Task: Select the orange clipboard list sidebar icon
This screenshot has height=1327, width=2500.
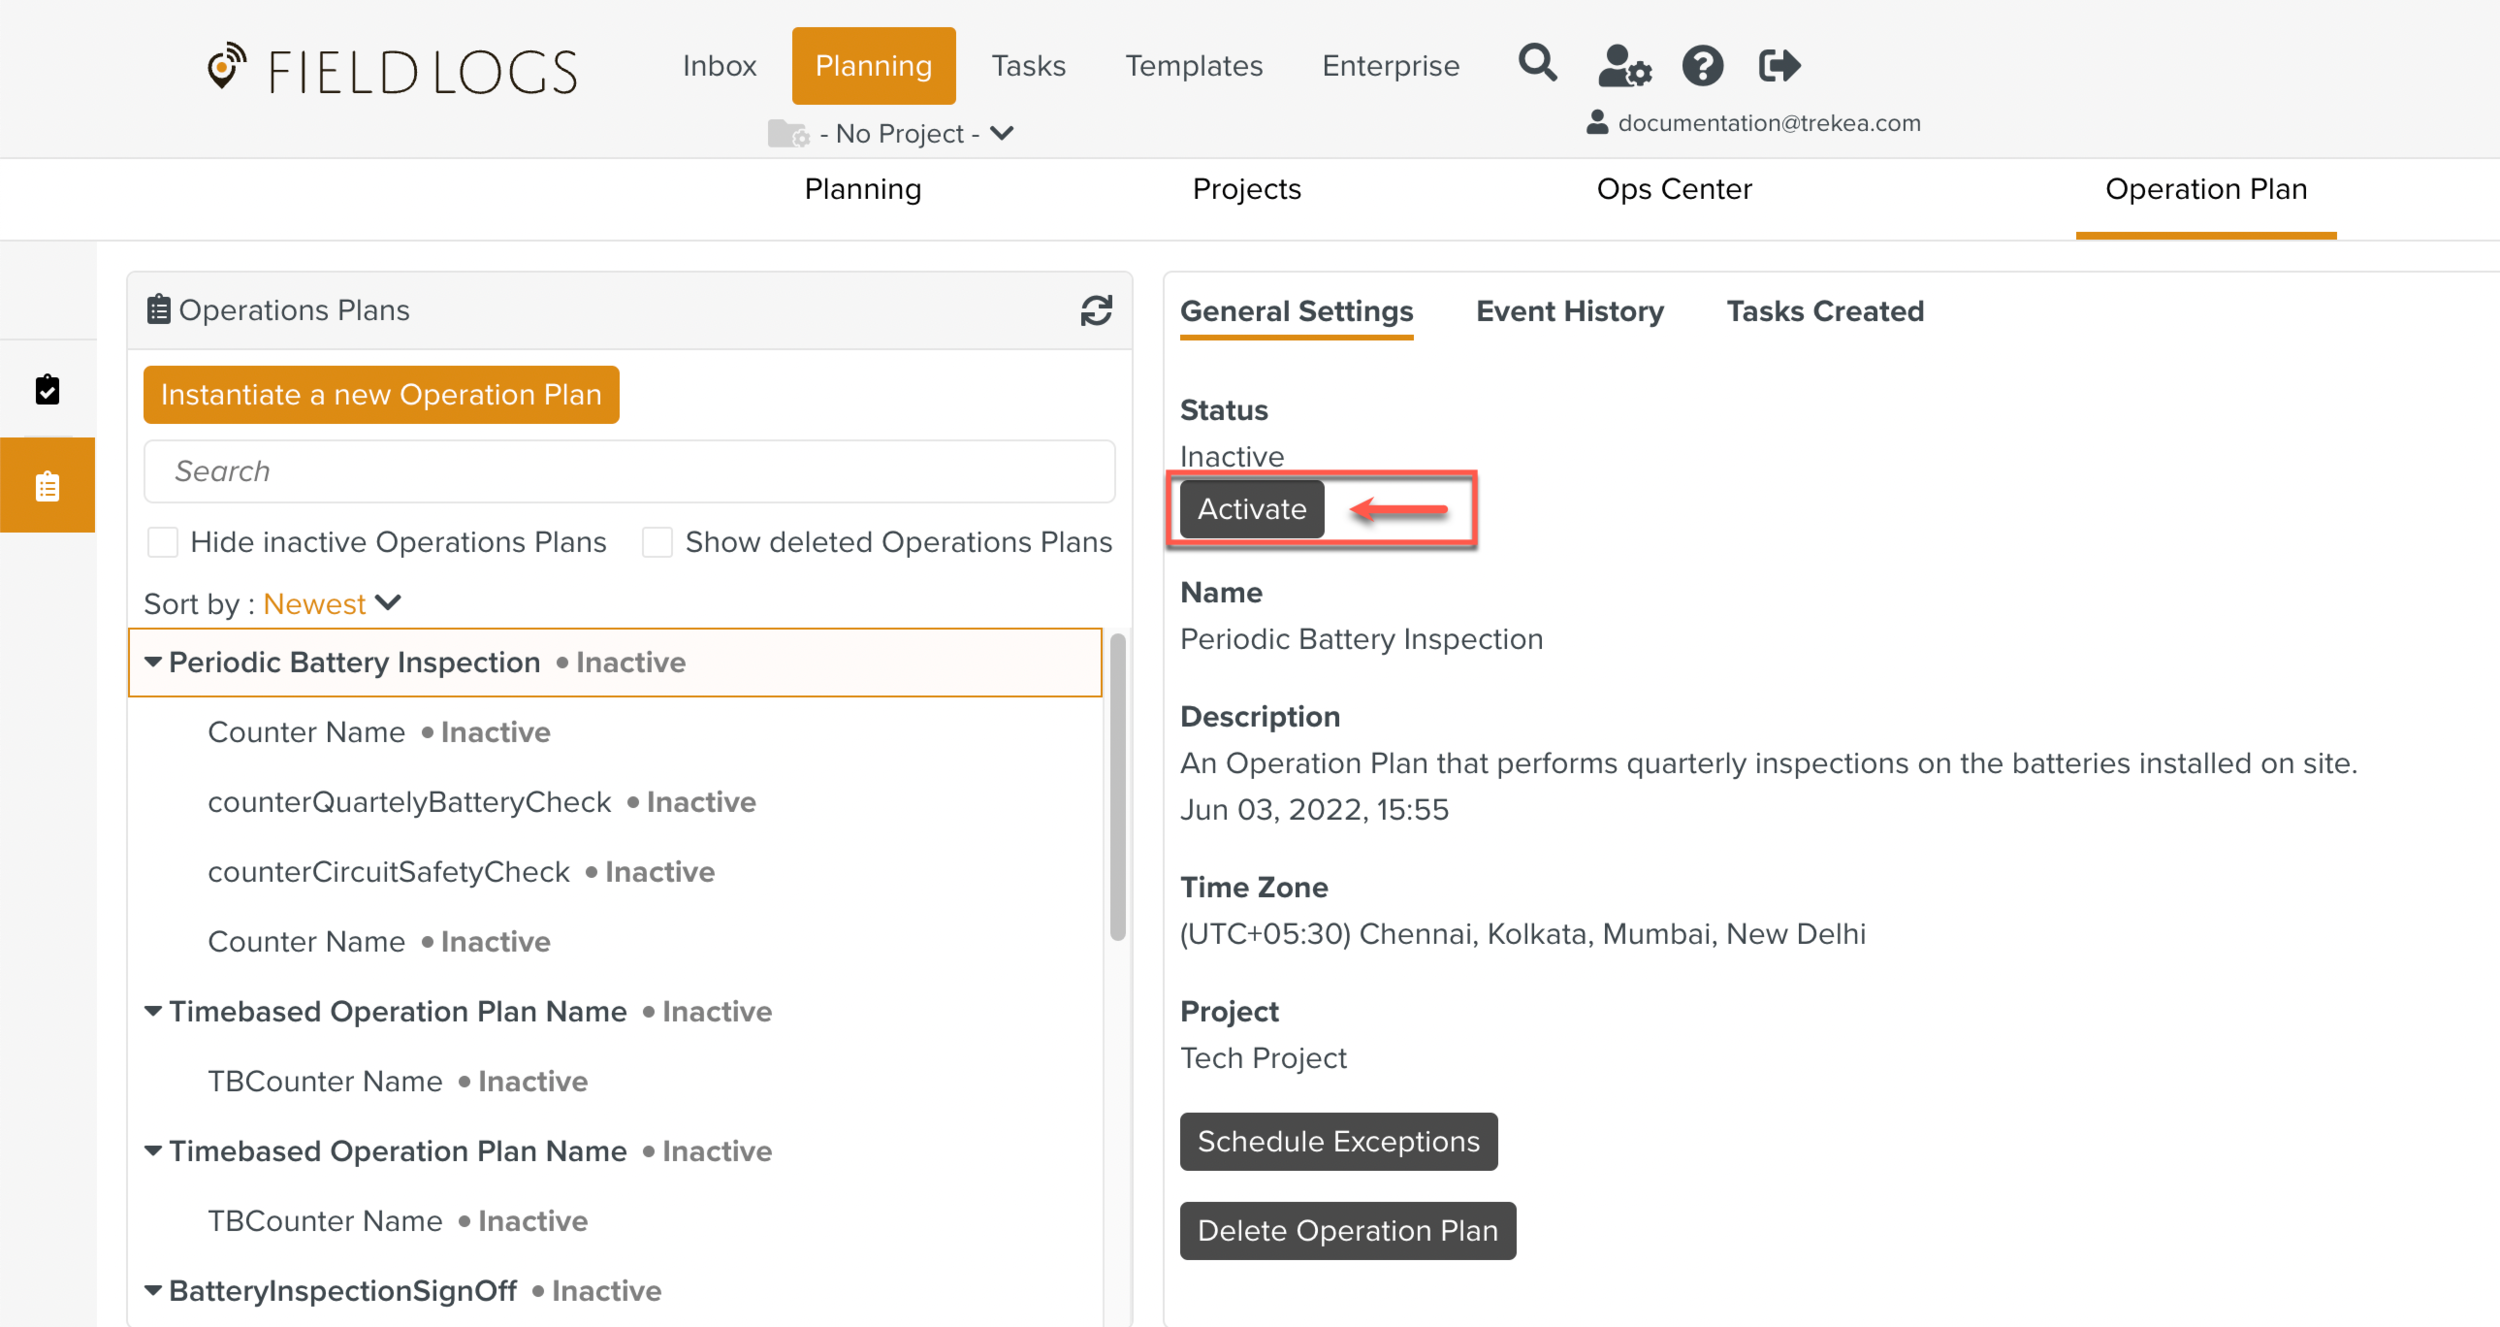Action: [47, 486]
